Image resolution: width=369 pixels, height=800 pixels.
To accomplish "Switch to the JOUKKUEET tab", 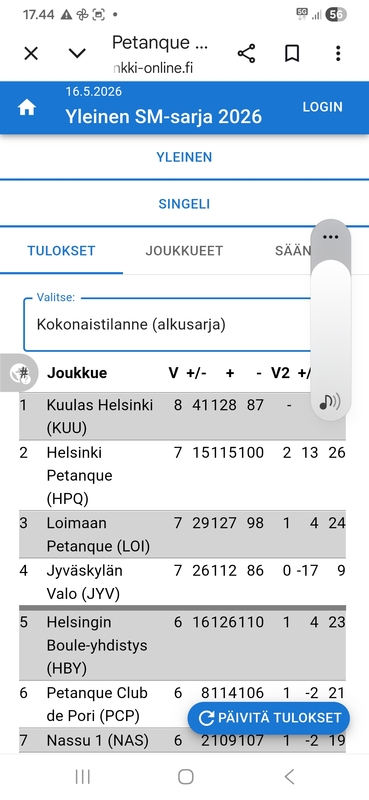I will (x=184, y=251).
